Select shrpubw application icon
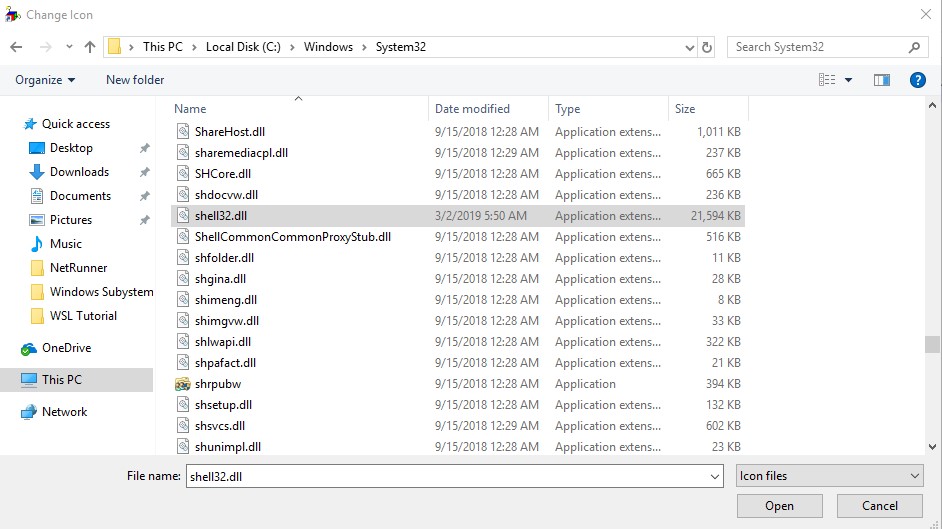 click(x=183, y=384)
